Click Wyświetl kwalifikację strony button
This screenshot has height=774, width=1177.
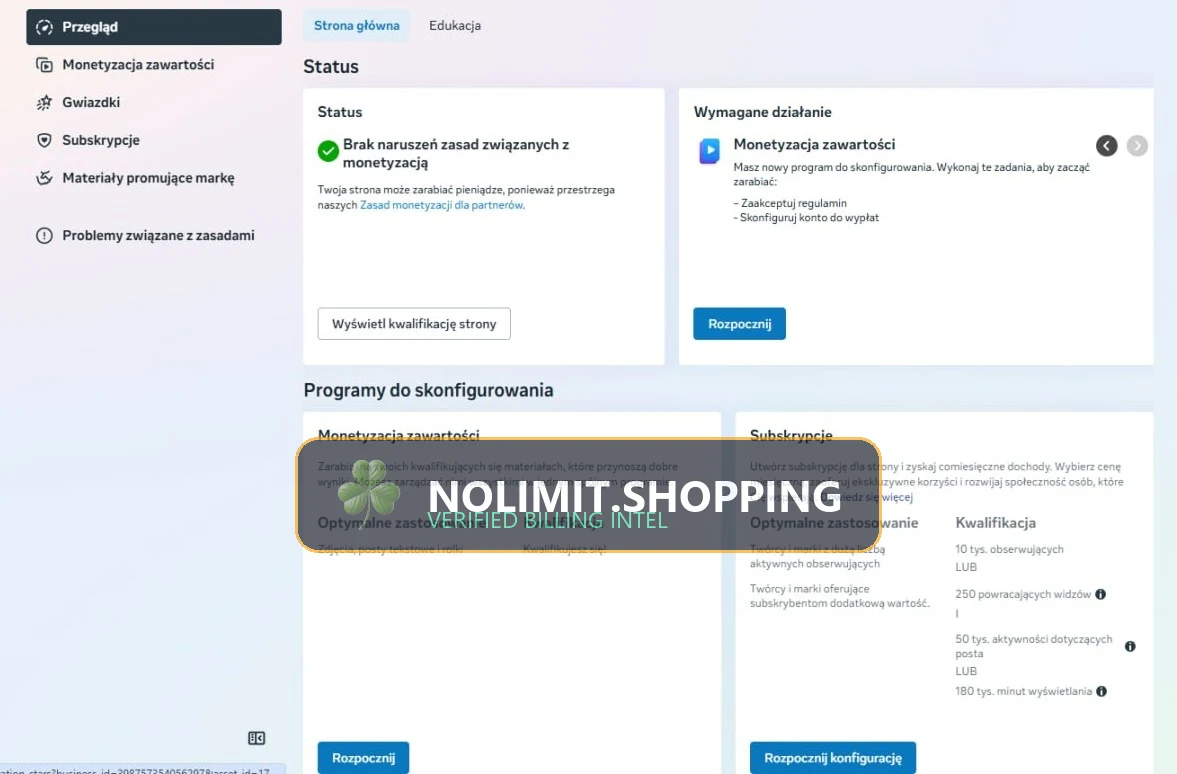click(414, 324)
